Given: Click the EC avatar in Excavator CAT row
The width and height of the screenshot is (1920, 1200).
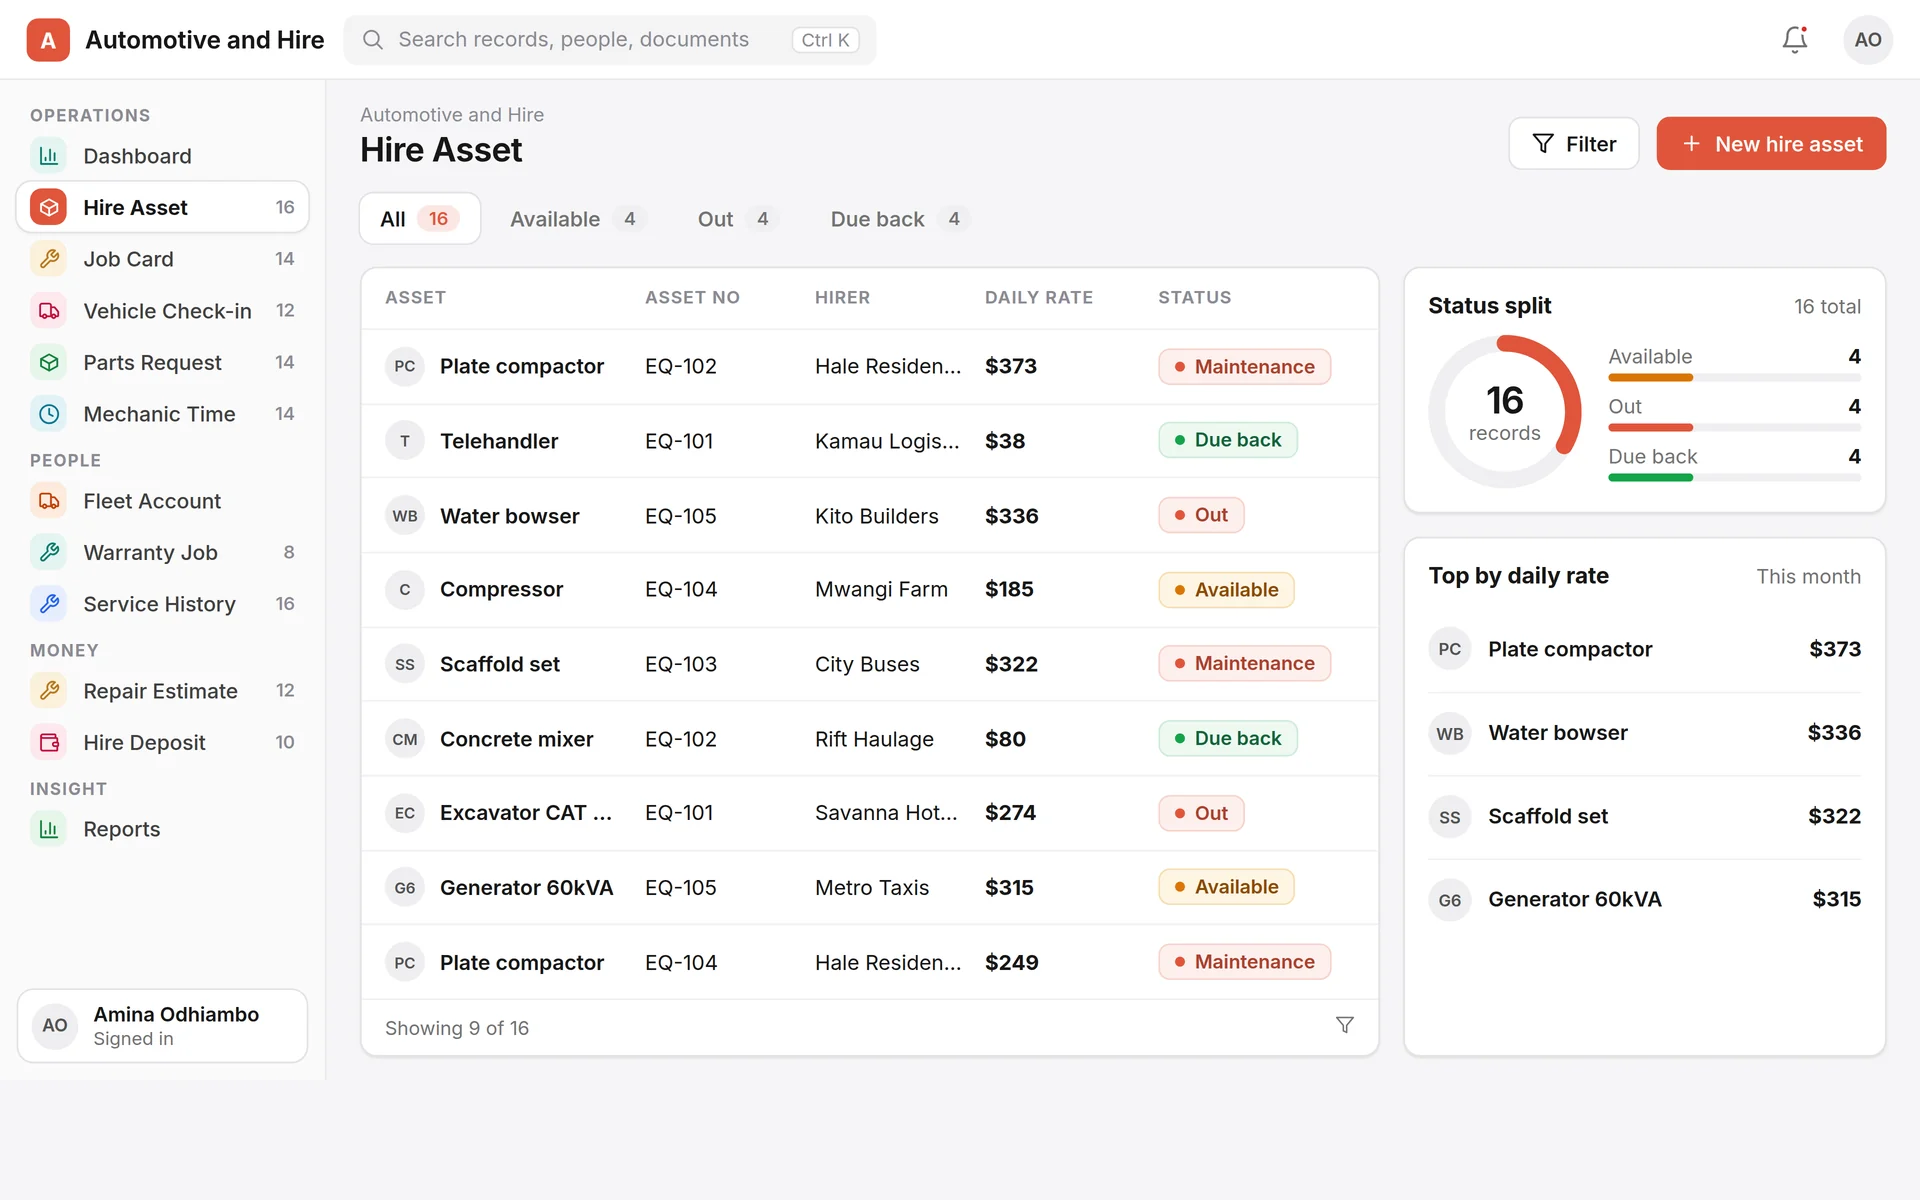Looking at the screenshot, I should tap(405, 813).
